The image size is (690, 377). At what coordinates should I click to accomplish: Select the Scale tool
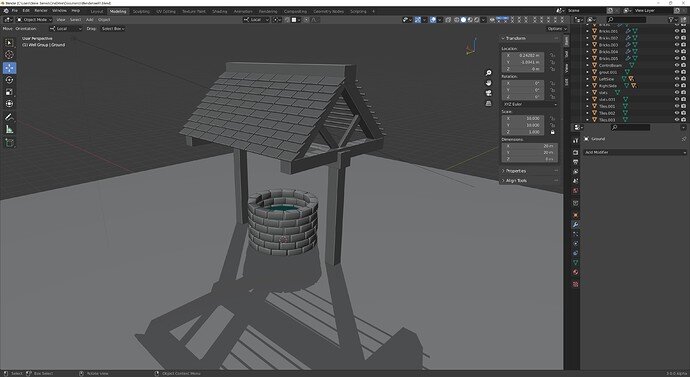[x=9, y=92]
